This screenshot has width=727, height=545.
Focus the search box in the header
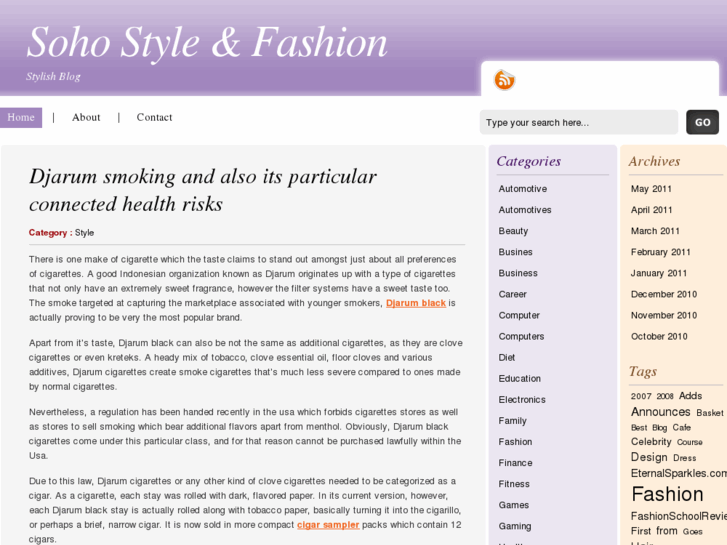pyautogui.click(x=579, y=122)
